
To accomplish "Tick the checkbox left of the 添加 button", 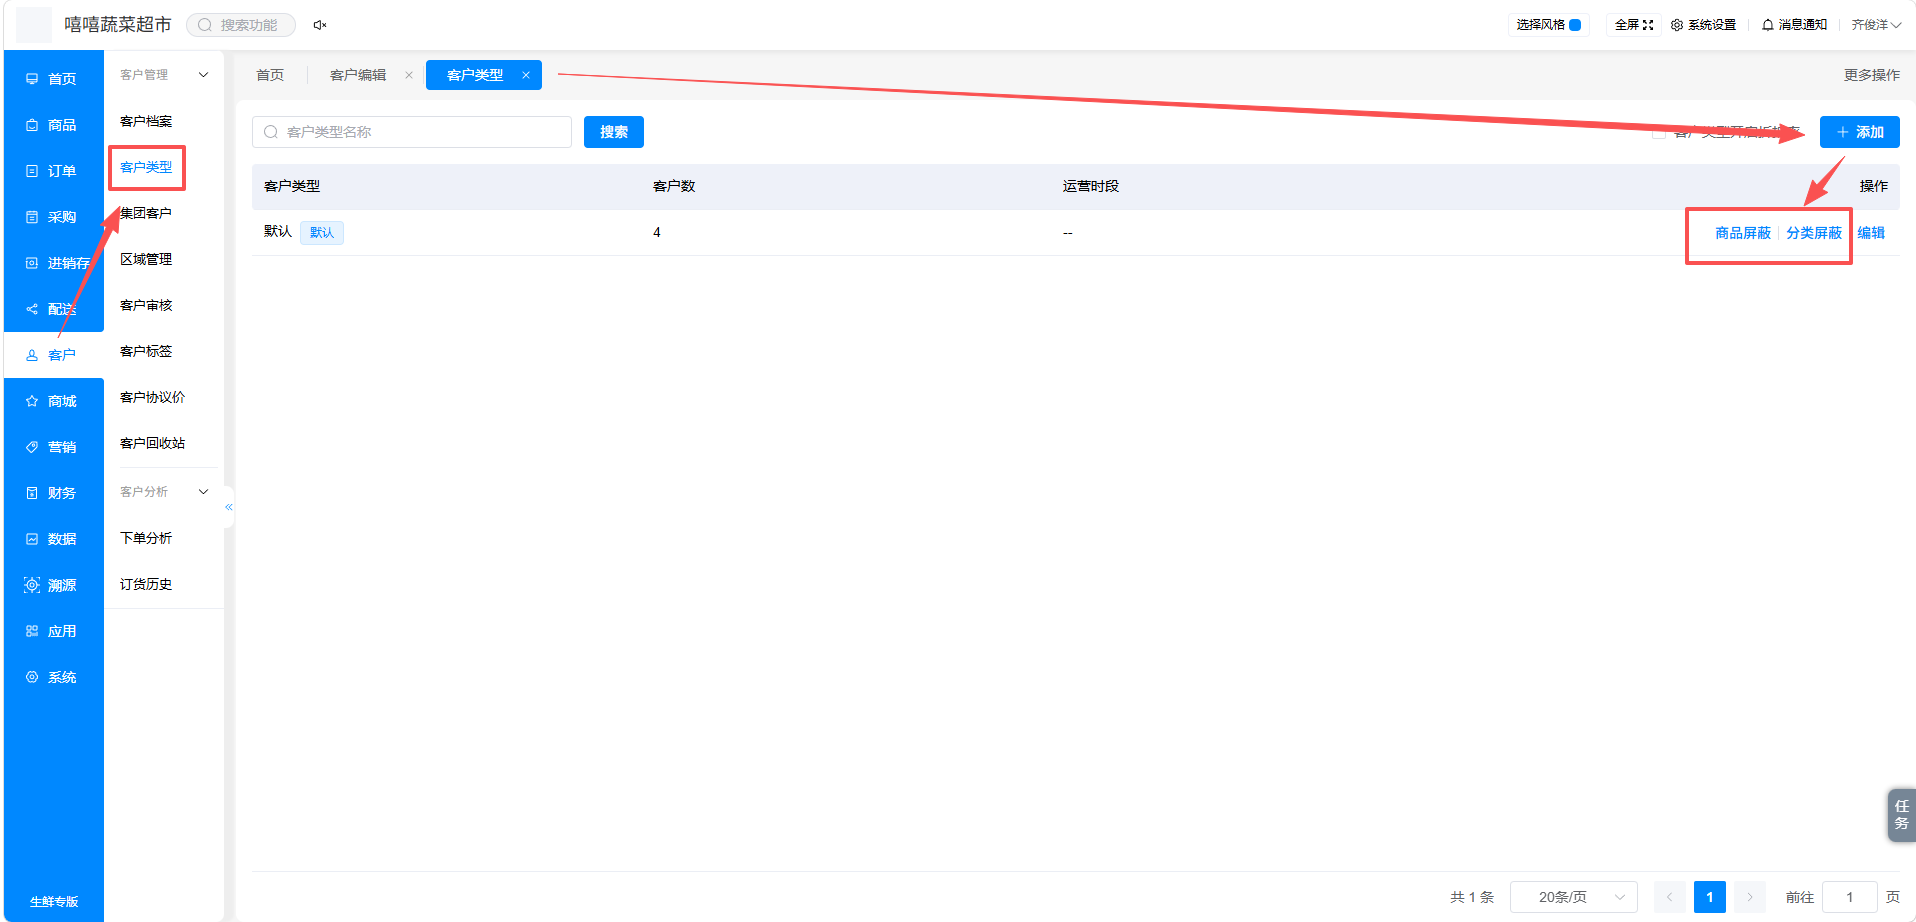I will [x=1659, y=132].
